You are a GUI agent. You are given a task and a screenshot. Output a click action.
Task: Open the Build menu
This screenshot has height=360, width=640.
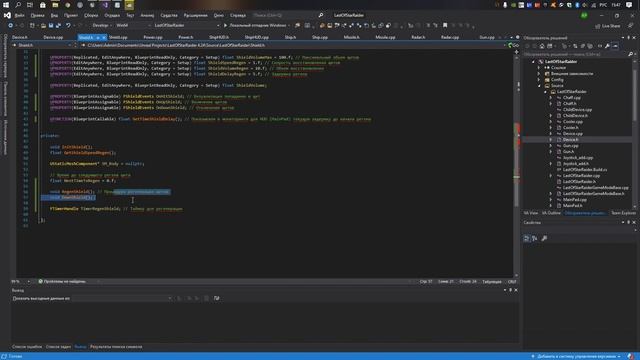pos(91,15)
